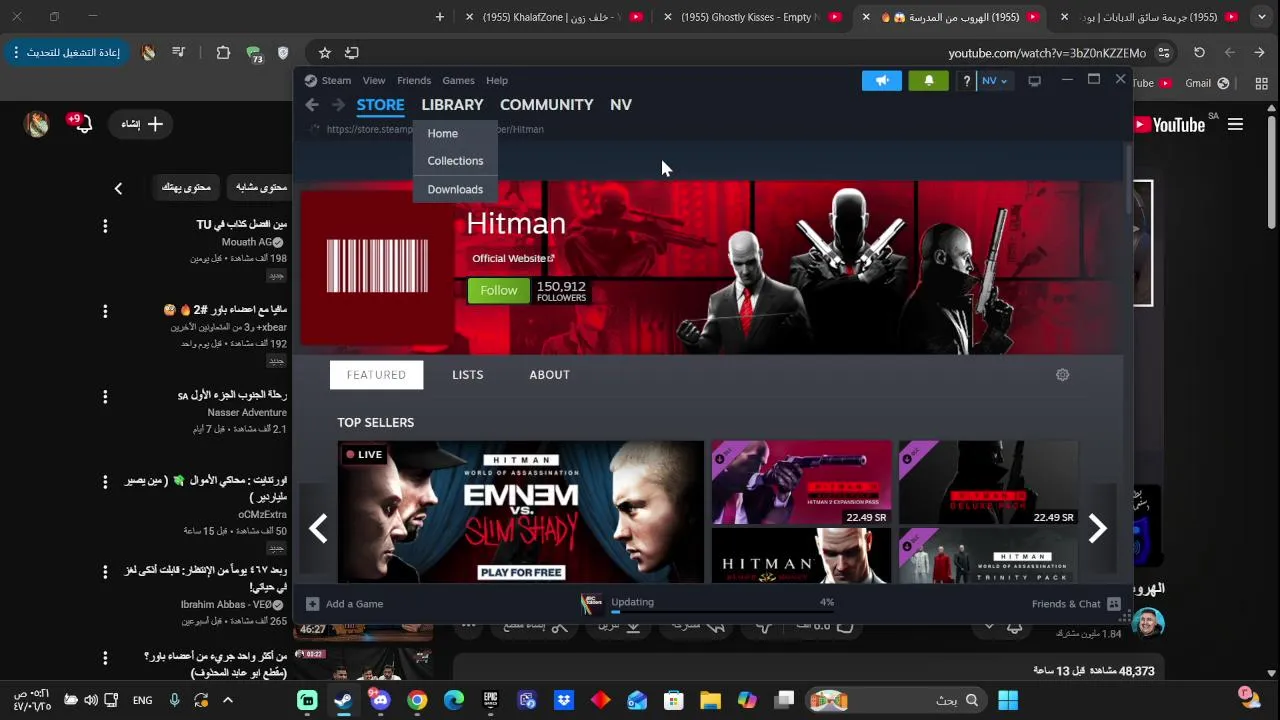The width and height of the screenshot is (1280, 720).
Task: Show previous top sellers carousel arrow
Action: pos(318,529)
